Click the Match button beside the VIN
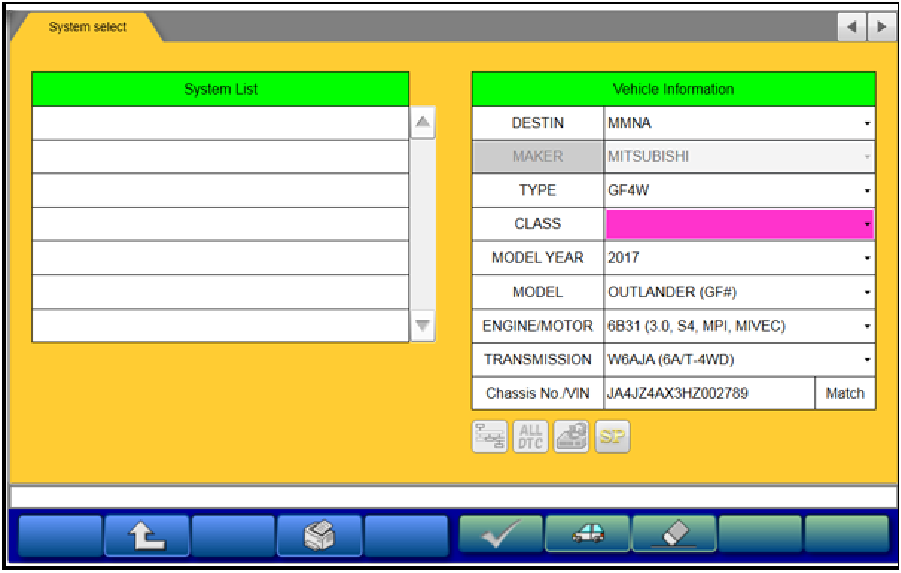This screenshot has width=901, height=573. click(x=845, y=393)
